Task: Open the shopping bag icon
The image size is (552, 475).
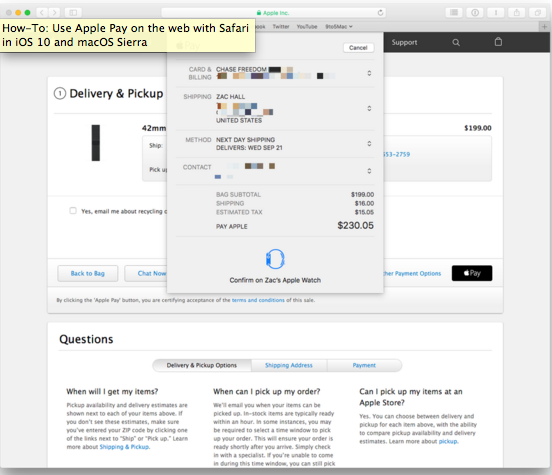Action: [x=498, y=42]
